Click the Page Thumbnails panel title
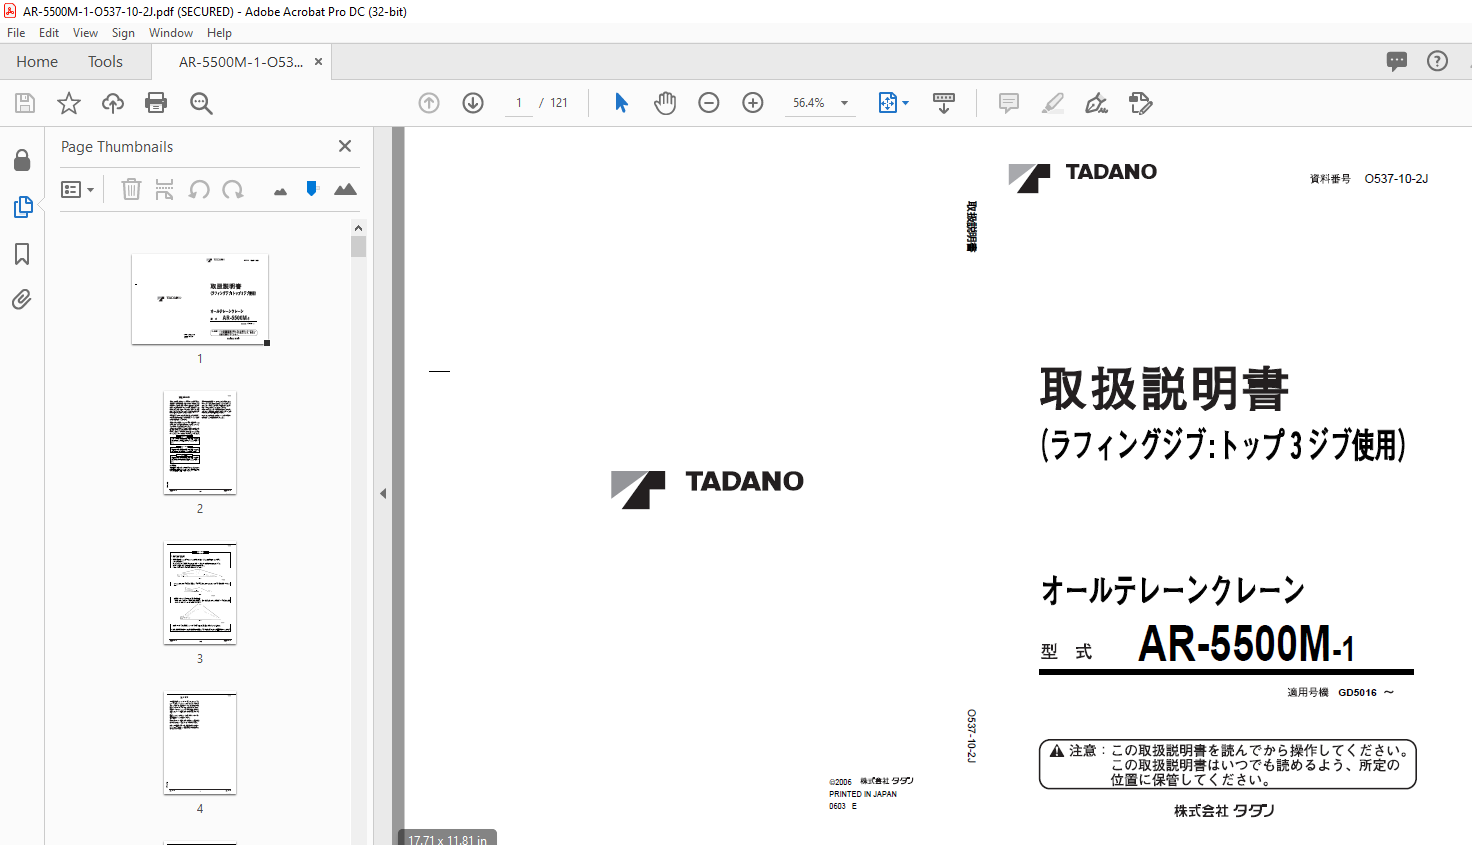Image resolution: width=1472 pixels, height=845 pixels. click(117, 147)
